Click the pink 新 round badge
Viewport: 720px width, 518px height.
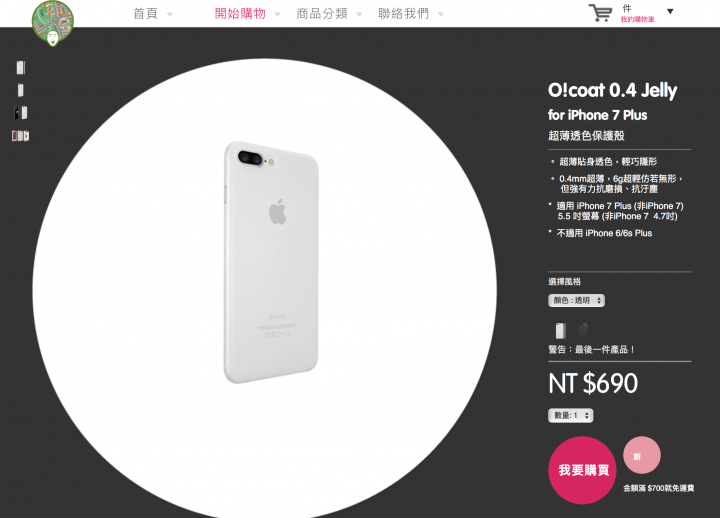click(641, 455)
